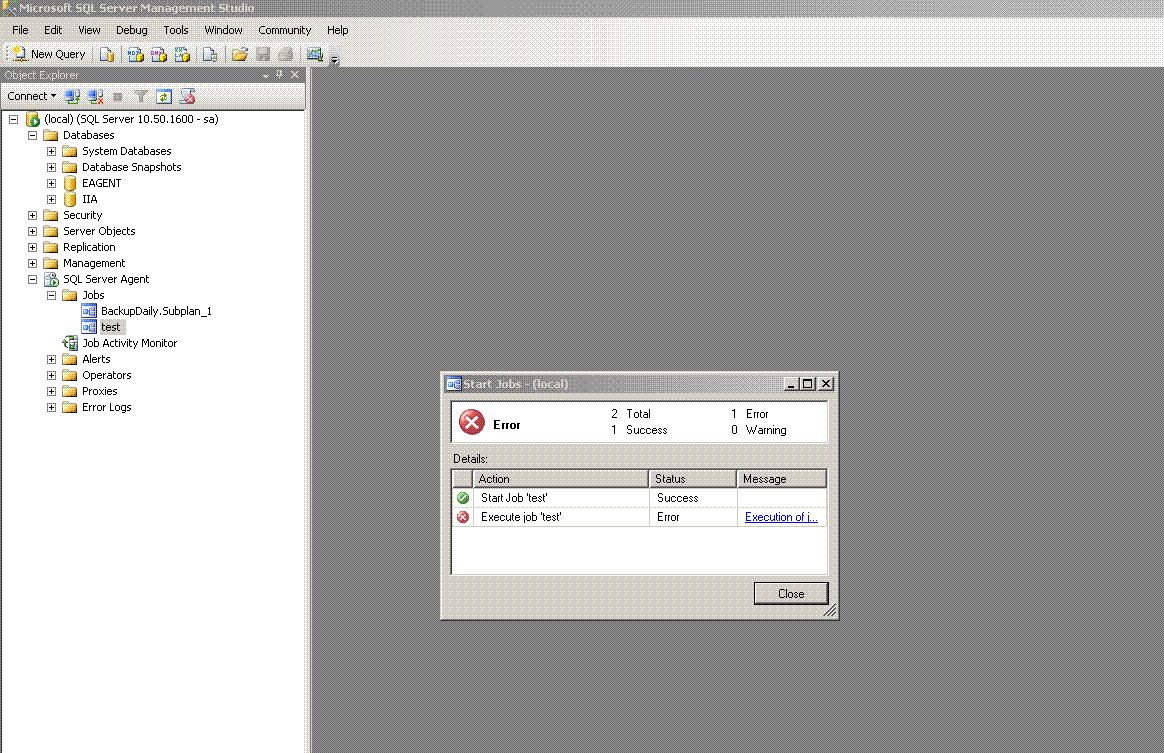Collapse the Jobs folder
The image size is (1164, 753).
(x=52, y=295)
